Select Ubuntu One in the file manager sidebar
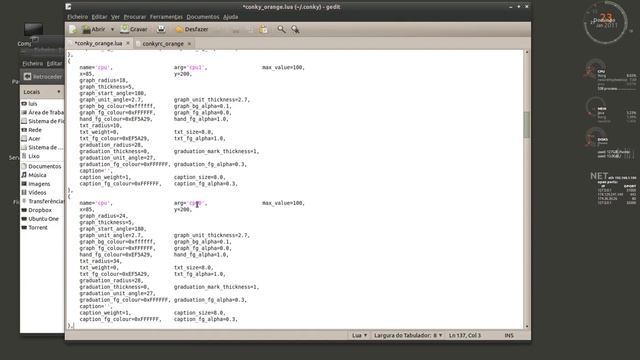The width and height of the screenshot is (640, 360). point(40,219)
